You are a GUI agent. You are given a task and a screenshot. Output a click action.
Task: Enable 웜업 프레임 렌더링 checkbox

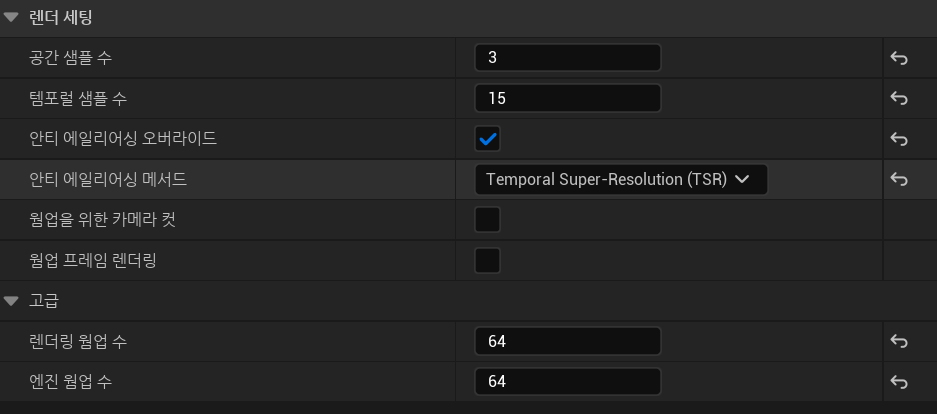click(x=488, y=261)
